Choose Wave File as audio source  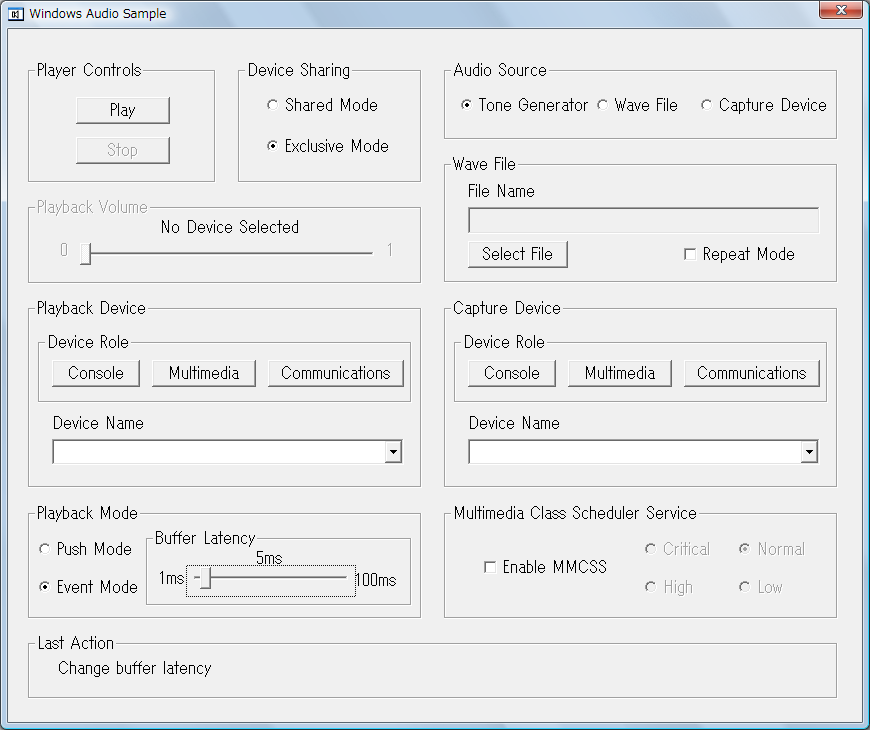(603, 105)
